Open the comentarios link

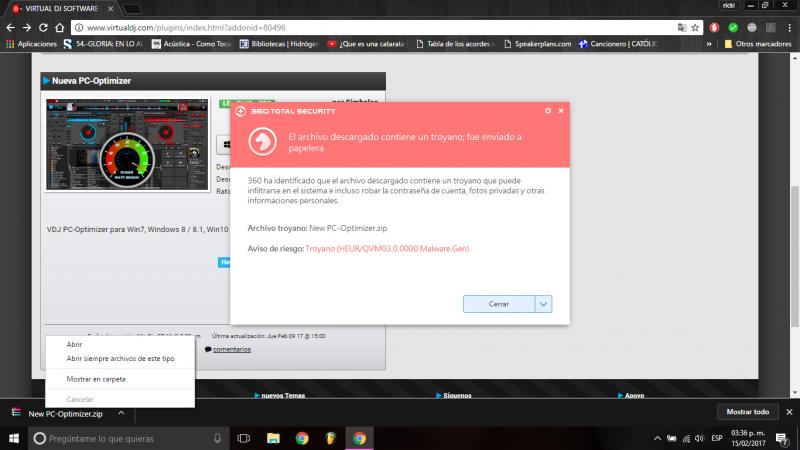[x=232, y=349]
